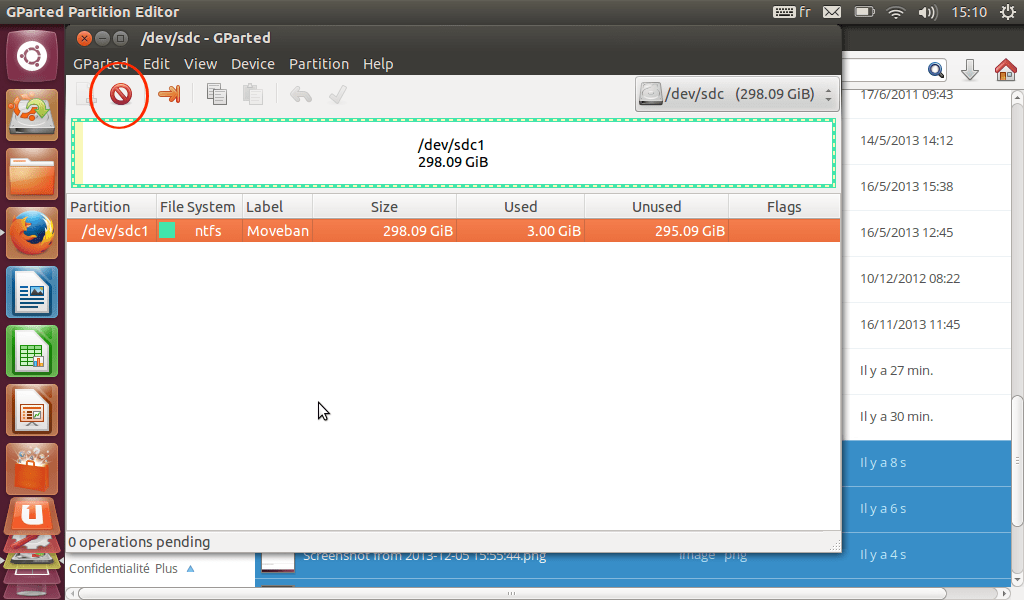Open the system gear session menu
The width and height of the screenshot is (1024, 600).
(1008, 12)
